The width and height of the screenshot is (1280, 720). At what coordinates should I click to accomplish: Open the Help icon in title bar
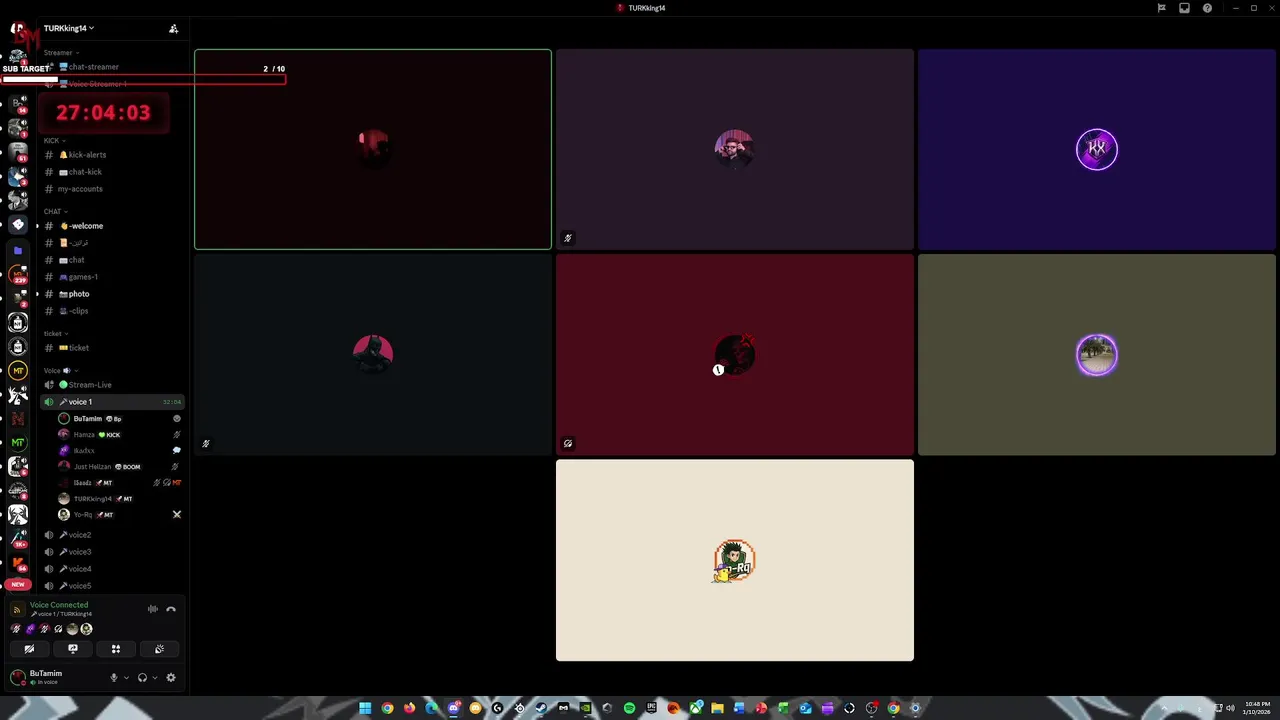pyautogui.click(x=1207, y=8)
